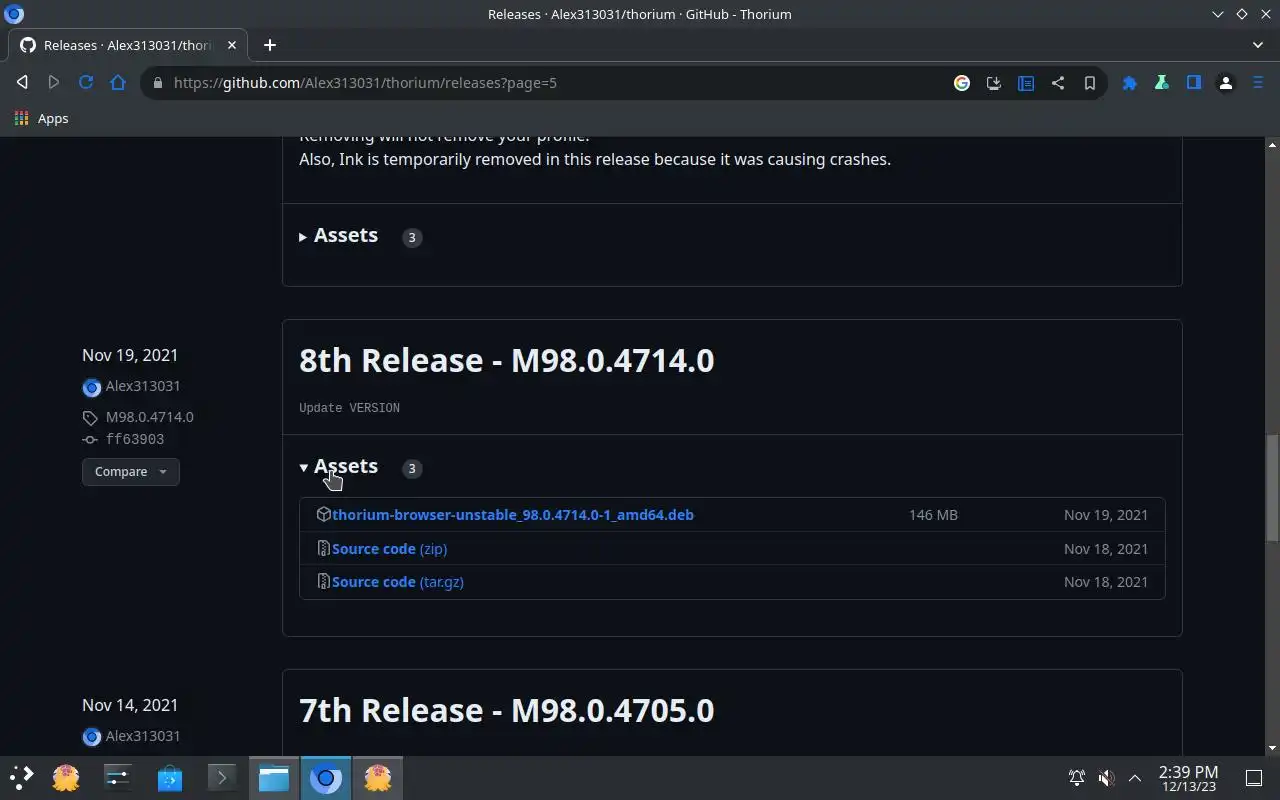
Task: Toggle the browser side panel
Action: tap(1194, 83)
